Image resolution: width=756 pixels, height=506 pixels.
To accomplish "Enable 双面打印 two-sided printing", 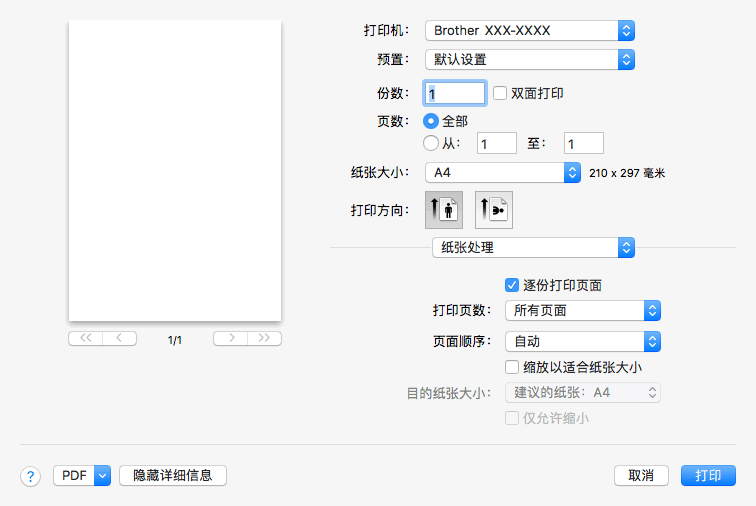I will coord(501,93).
